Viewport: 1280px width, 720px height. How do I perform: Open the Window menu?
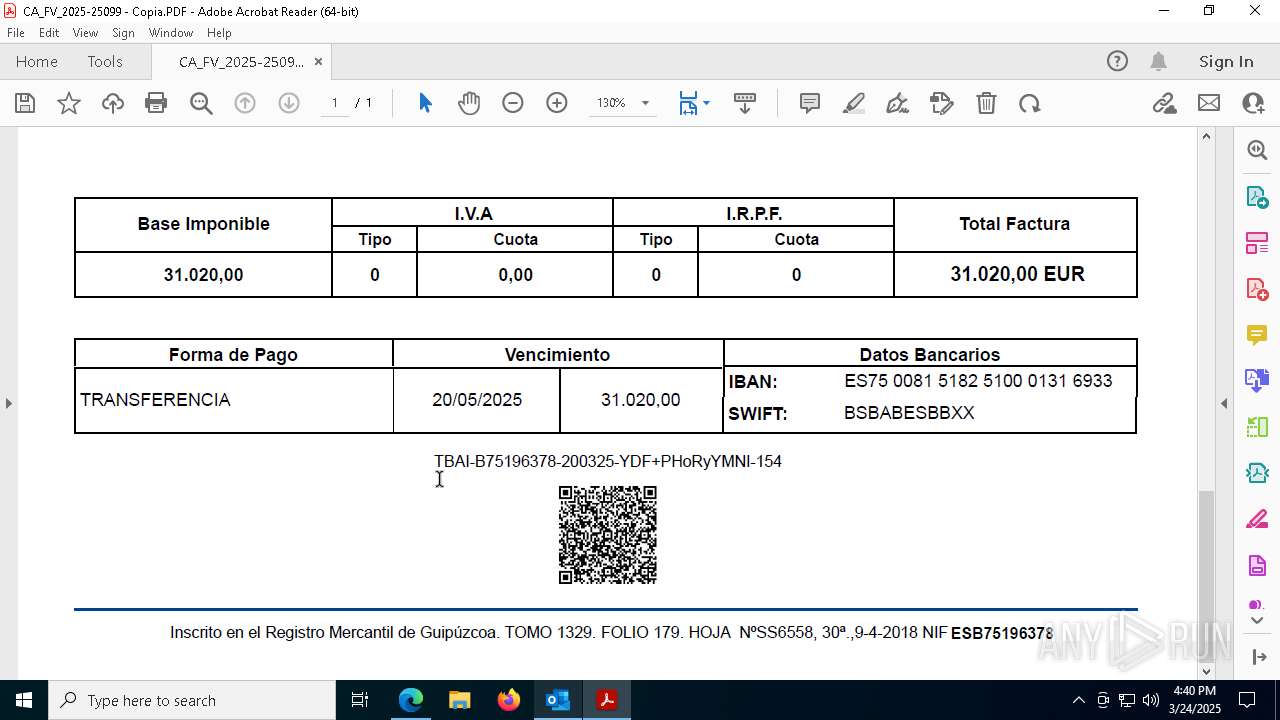[171, 33]
